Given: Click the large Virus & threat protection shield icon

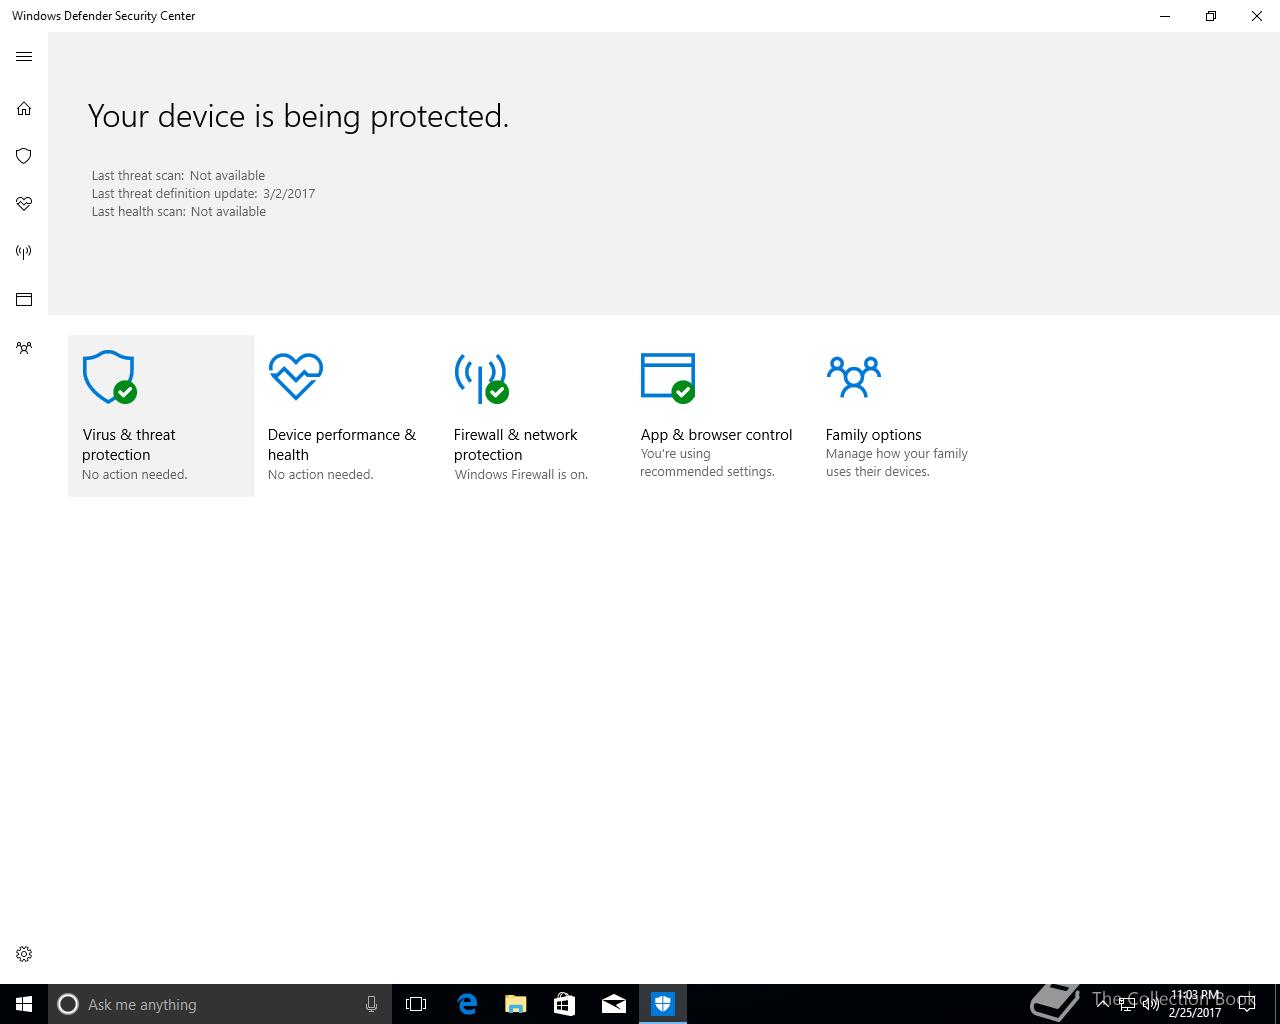Looking at the screenshot, I should coord(109,377).
